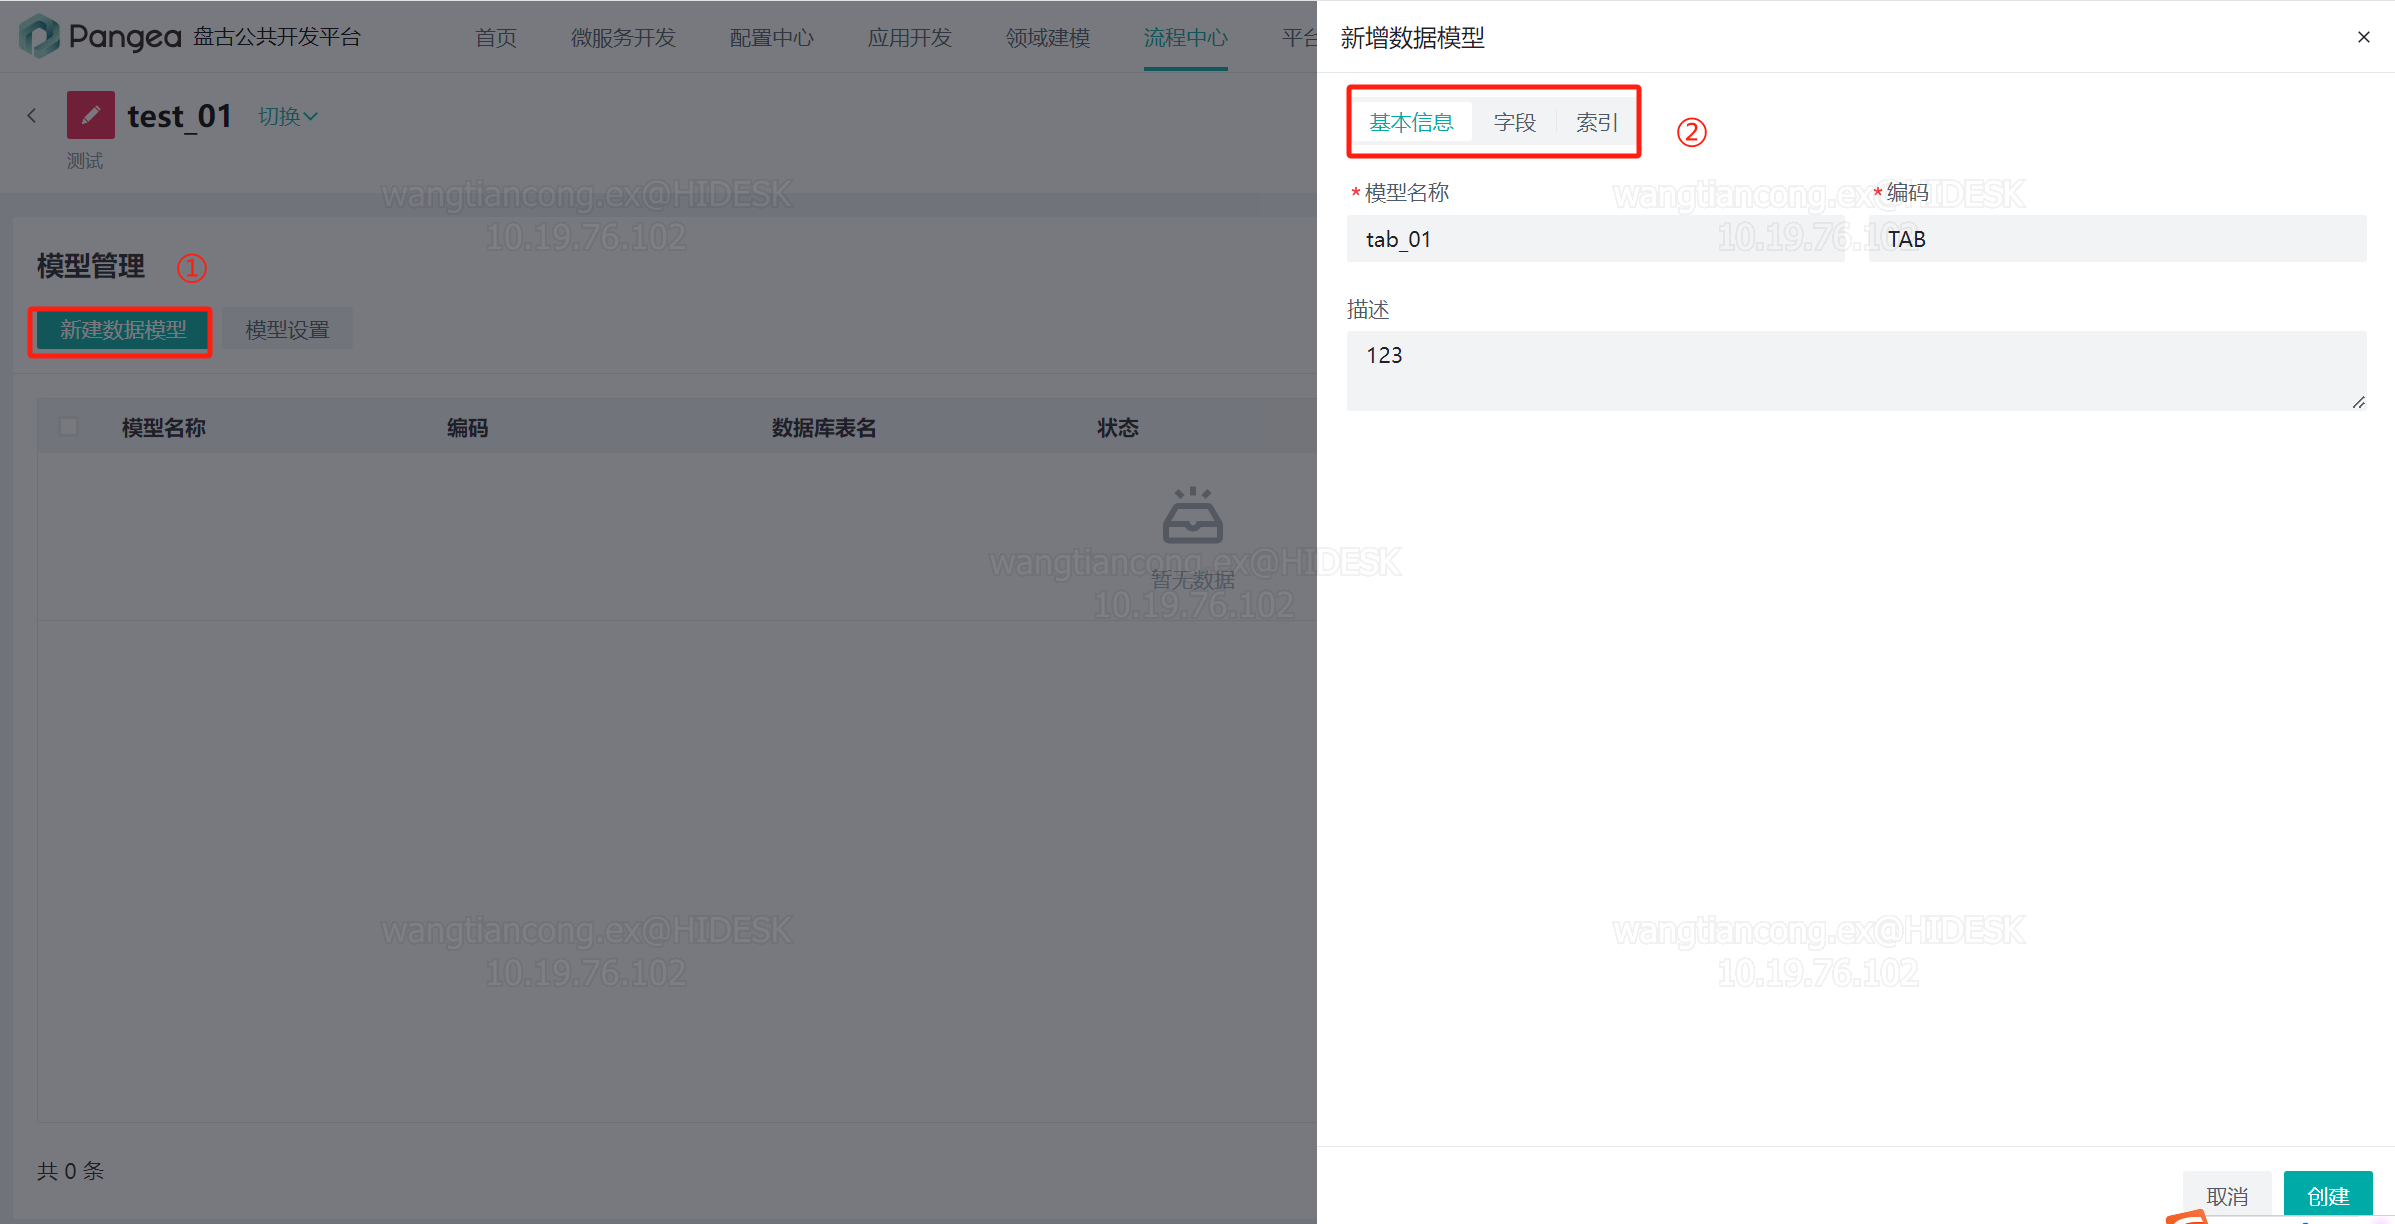Open the 领域建模 menu

[x=1048, y=37]
